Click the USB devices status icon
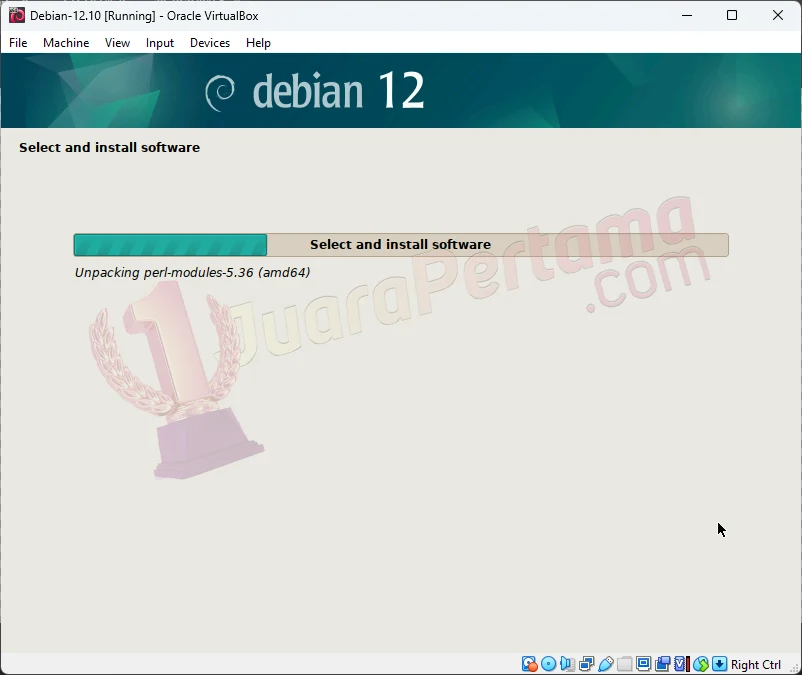The image size is (802, 675). [606, 663]
